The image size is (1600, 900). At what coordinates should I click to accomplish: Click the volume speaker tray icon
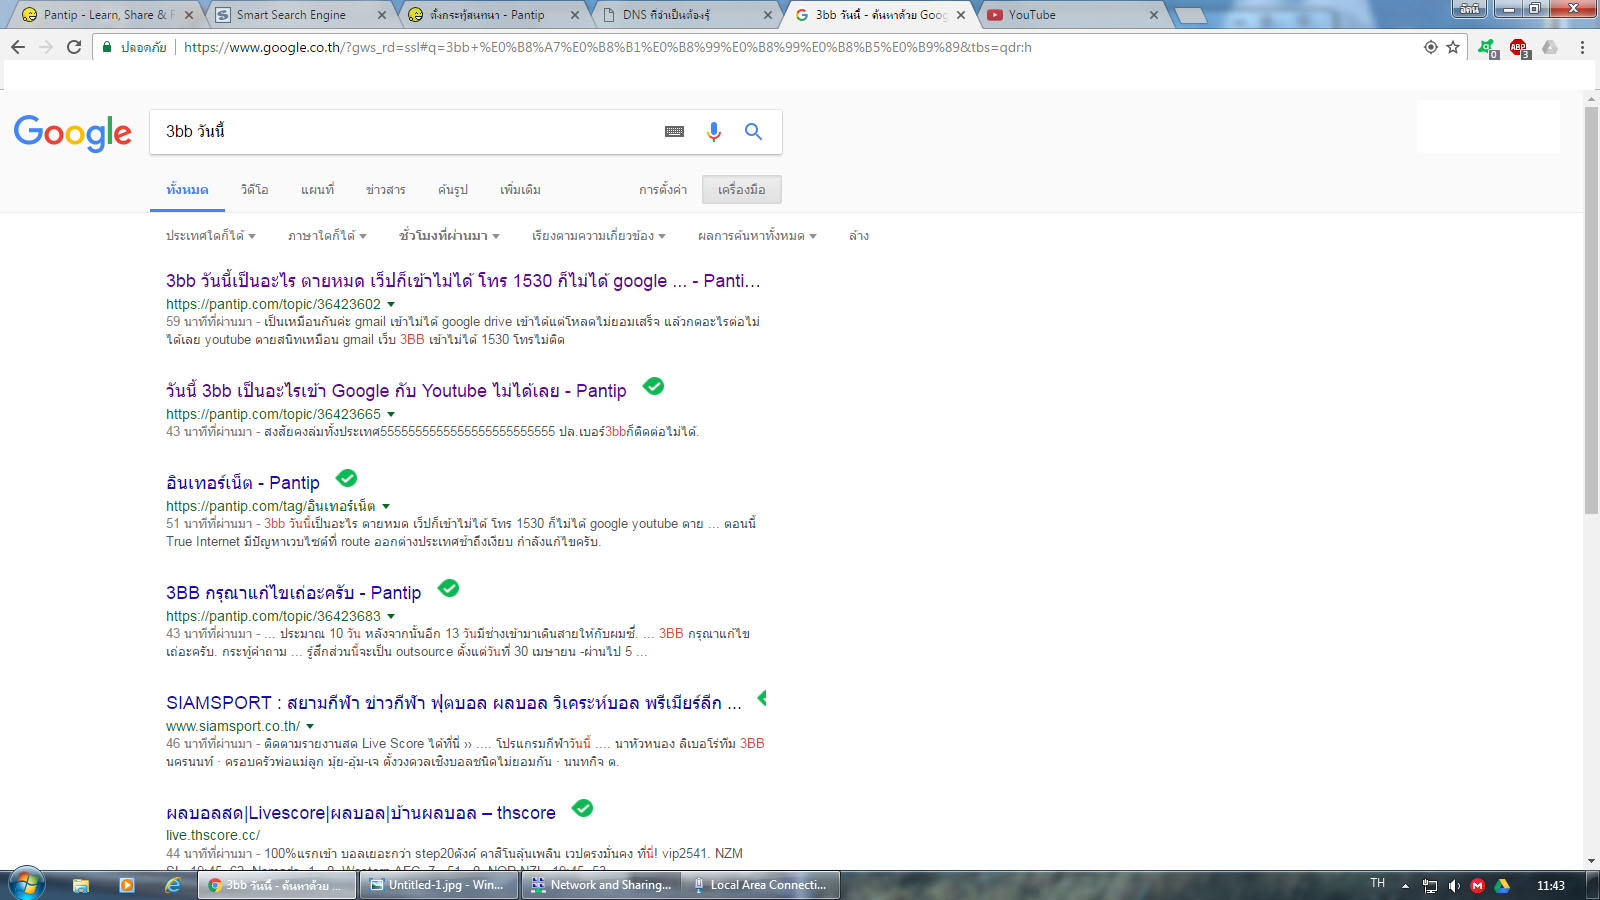[1454, 886]
